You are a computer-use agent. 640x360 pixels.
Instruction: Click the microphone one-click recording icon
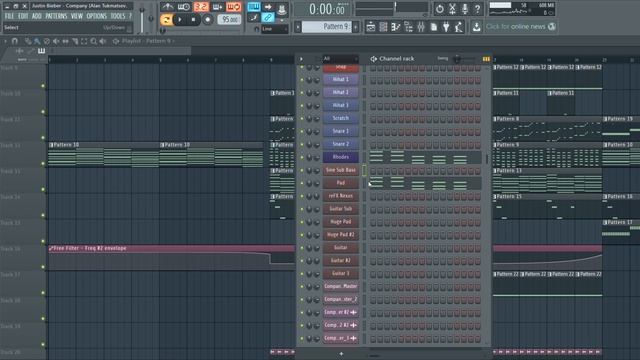click(x=465, y=9)
